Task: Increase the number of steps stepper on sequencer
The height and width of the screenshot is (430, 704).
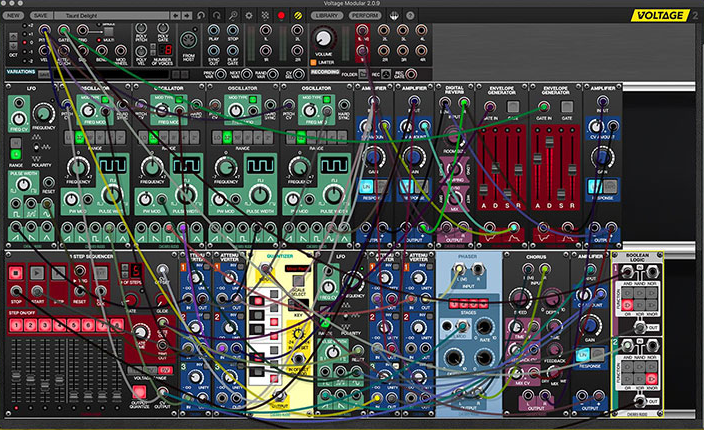Action: click(123, 268)
